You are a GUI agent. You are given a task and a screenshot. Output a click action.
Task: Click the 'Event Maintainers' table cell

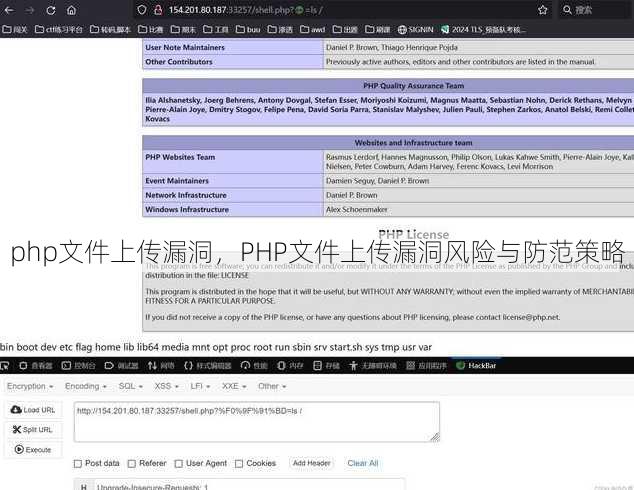click(233, 181)
